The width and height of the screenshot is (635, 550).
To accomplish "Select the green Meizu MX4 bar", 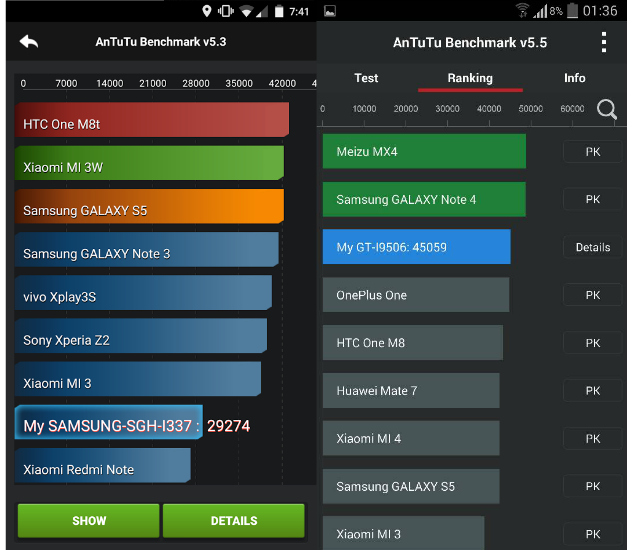I will pos(424,151).
